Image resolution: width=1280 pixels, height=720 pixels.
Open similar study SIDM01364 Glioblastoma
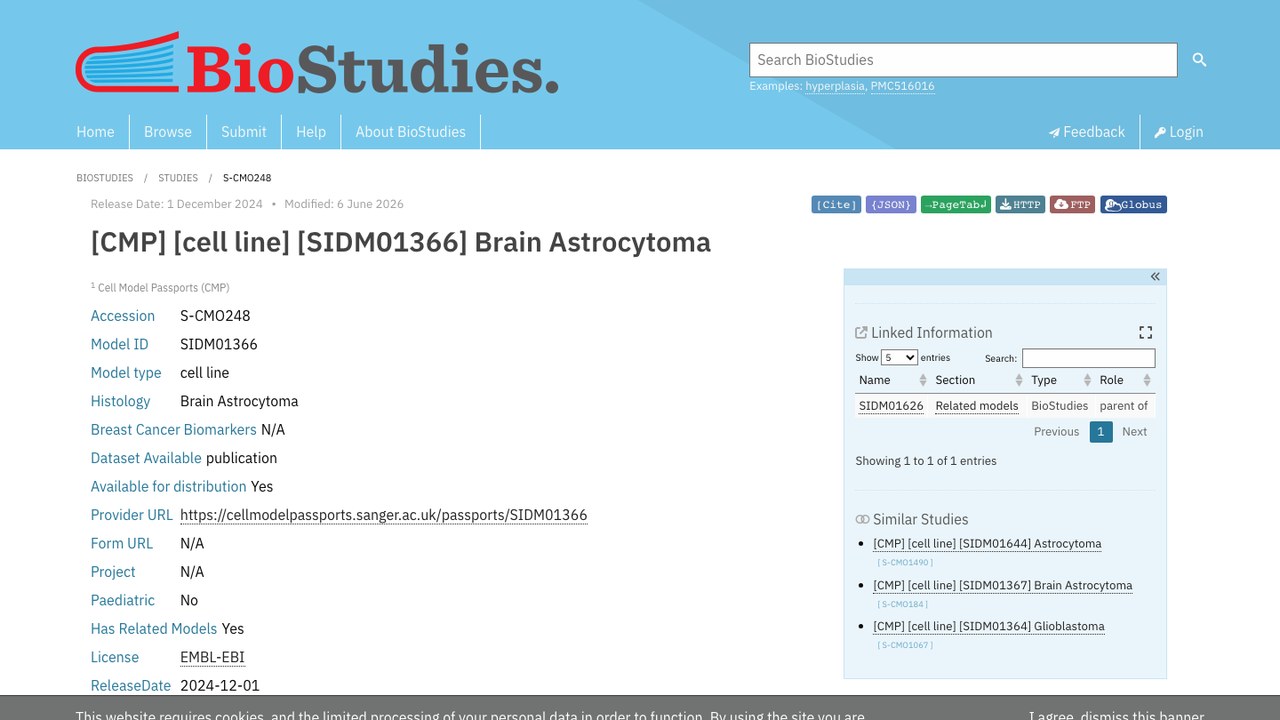point(989,626)
